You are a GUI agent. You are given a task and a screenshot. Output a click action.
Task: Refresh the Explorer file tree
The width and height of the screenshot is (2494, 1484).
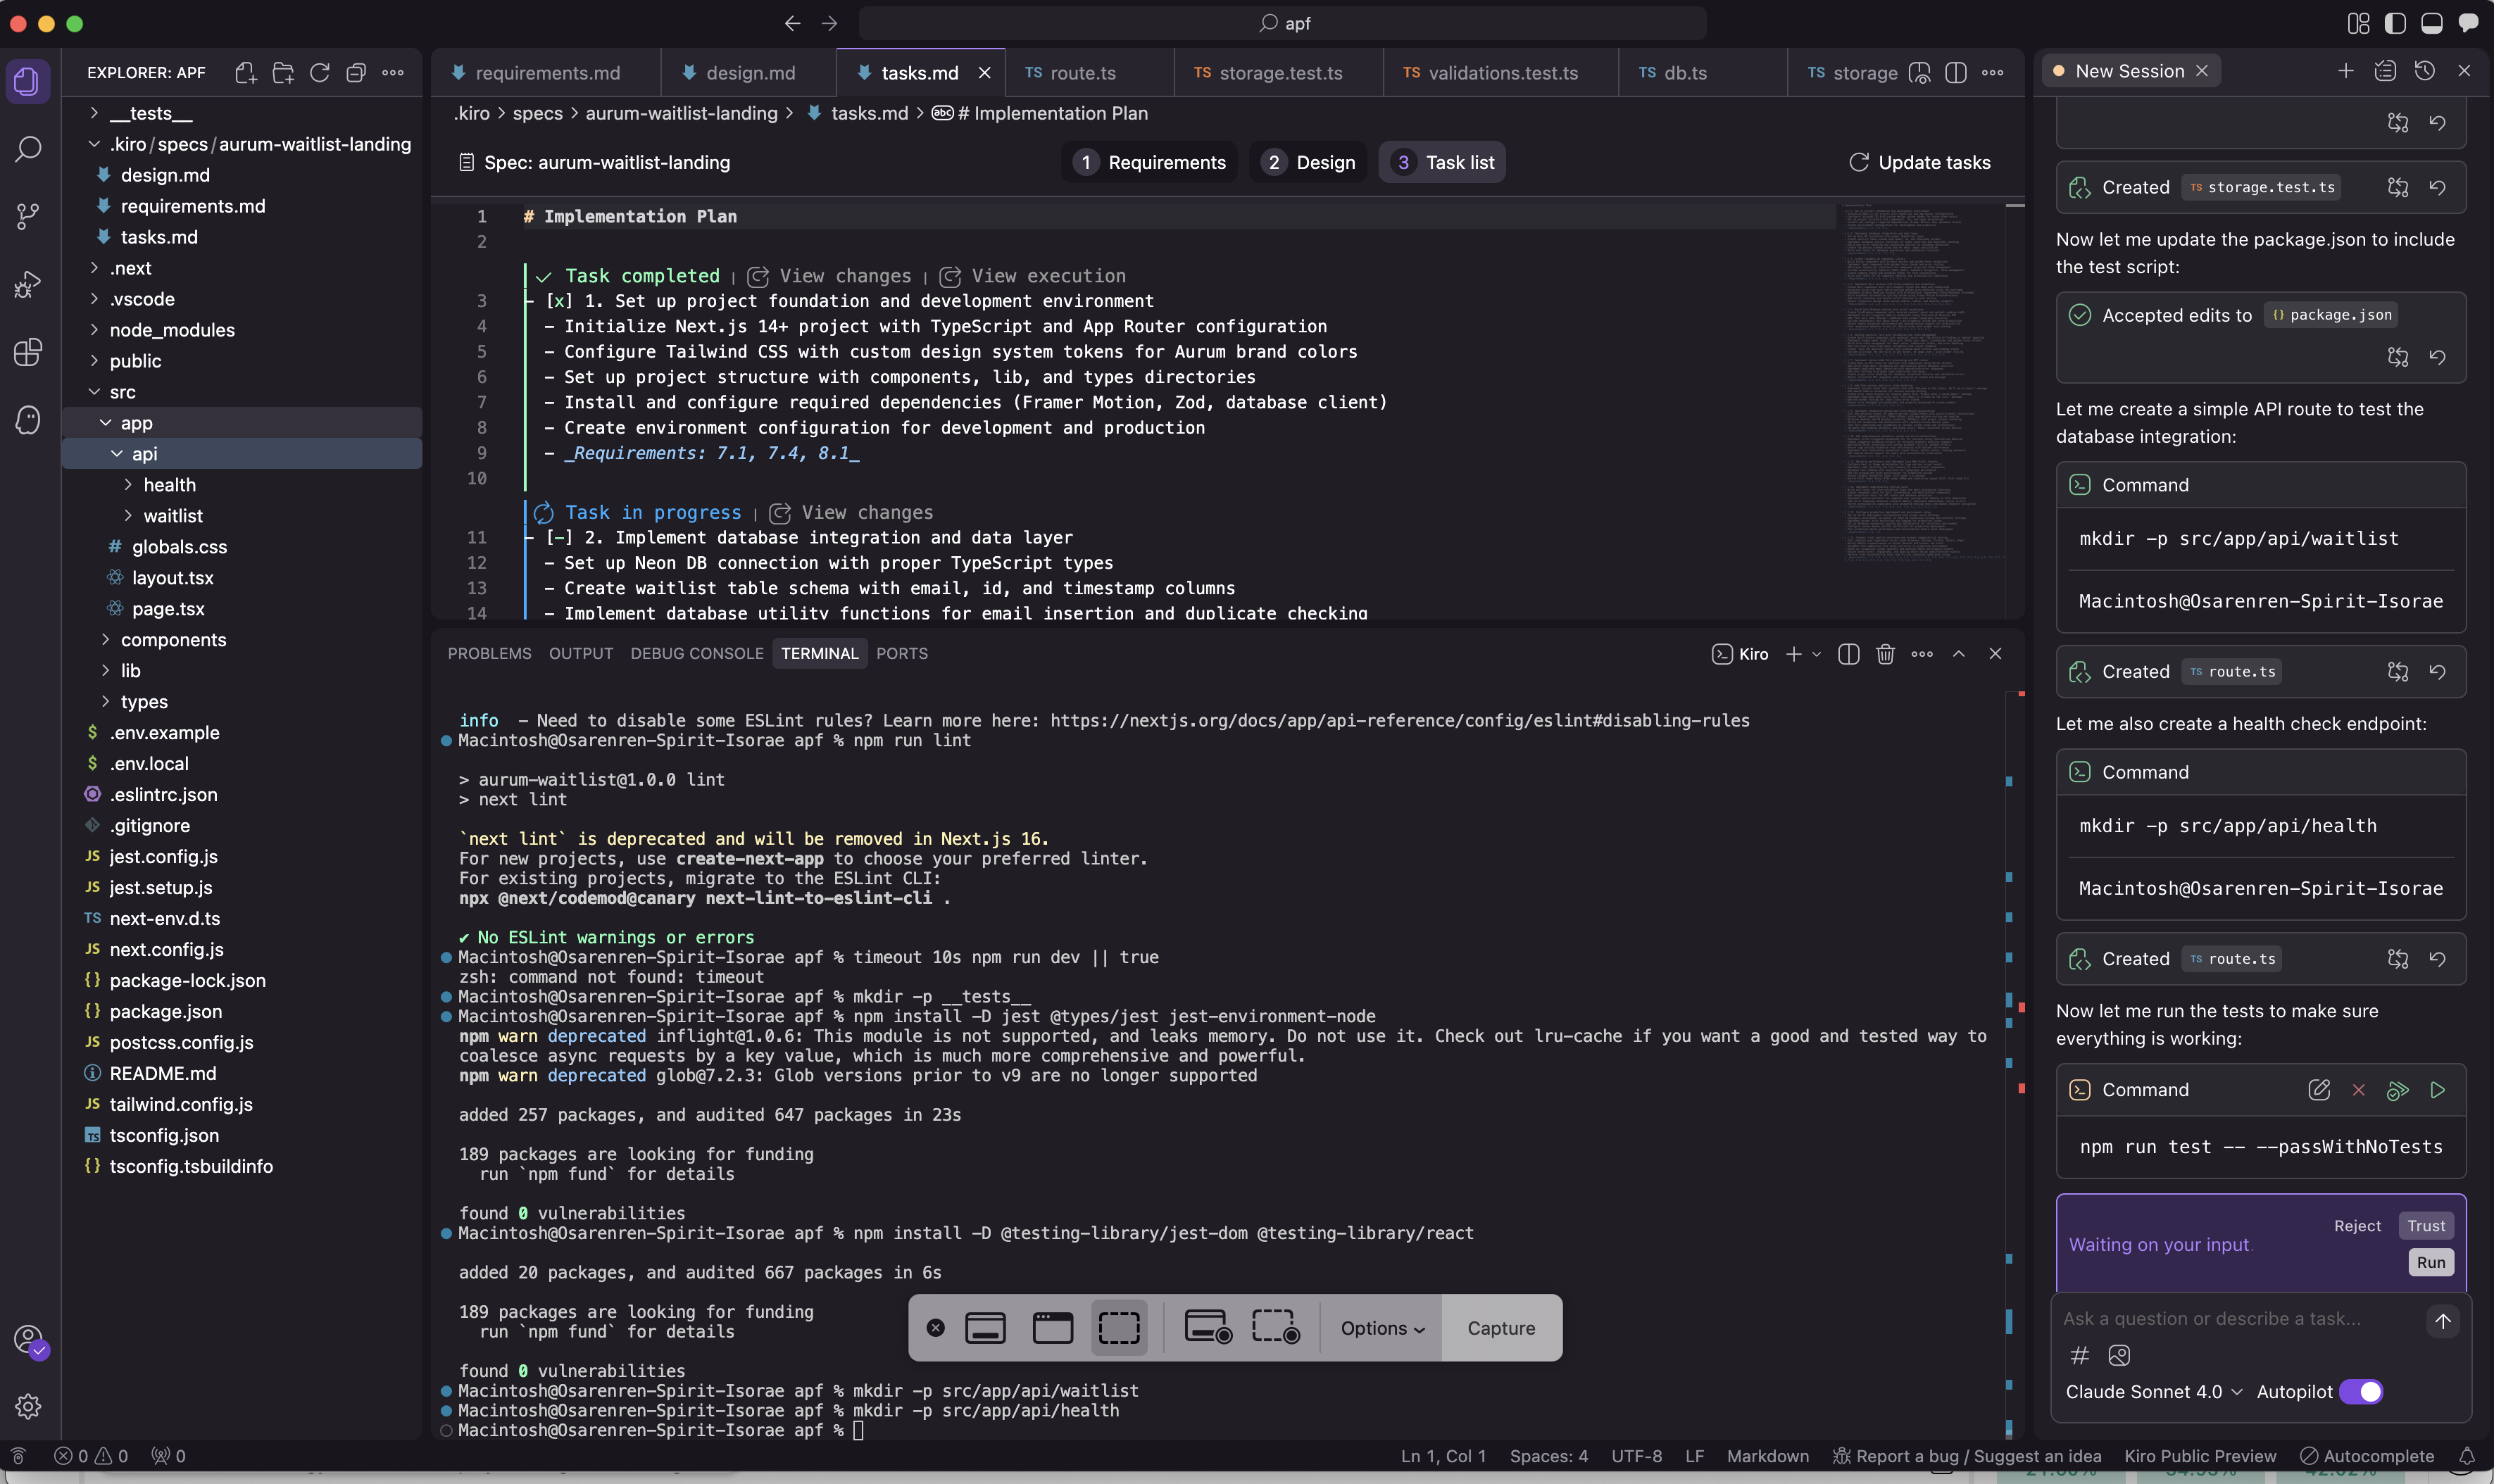(x=320, y=73)
